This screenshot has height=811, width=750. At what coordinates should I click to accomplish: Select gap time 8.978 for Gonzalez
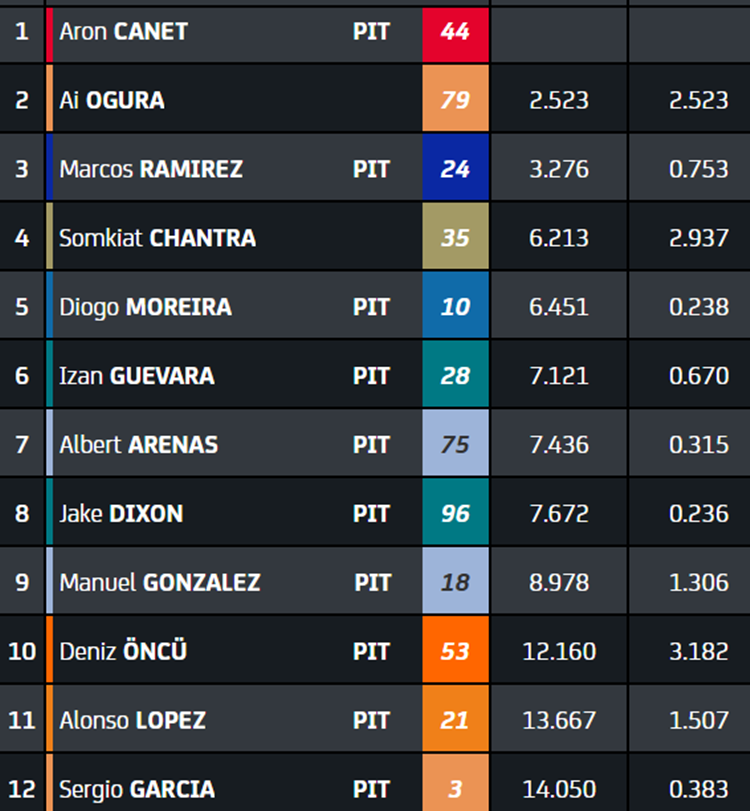tap(559, 582)
